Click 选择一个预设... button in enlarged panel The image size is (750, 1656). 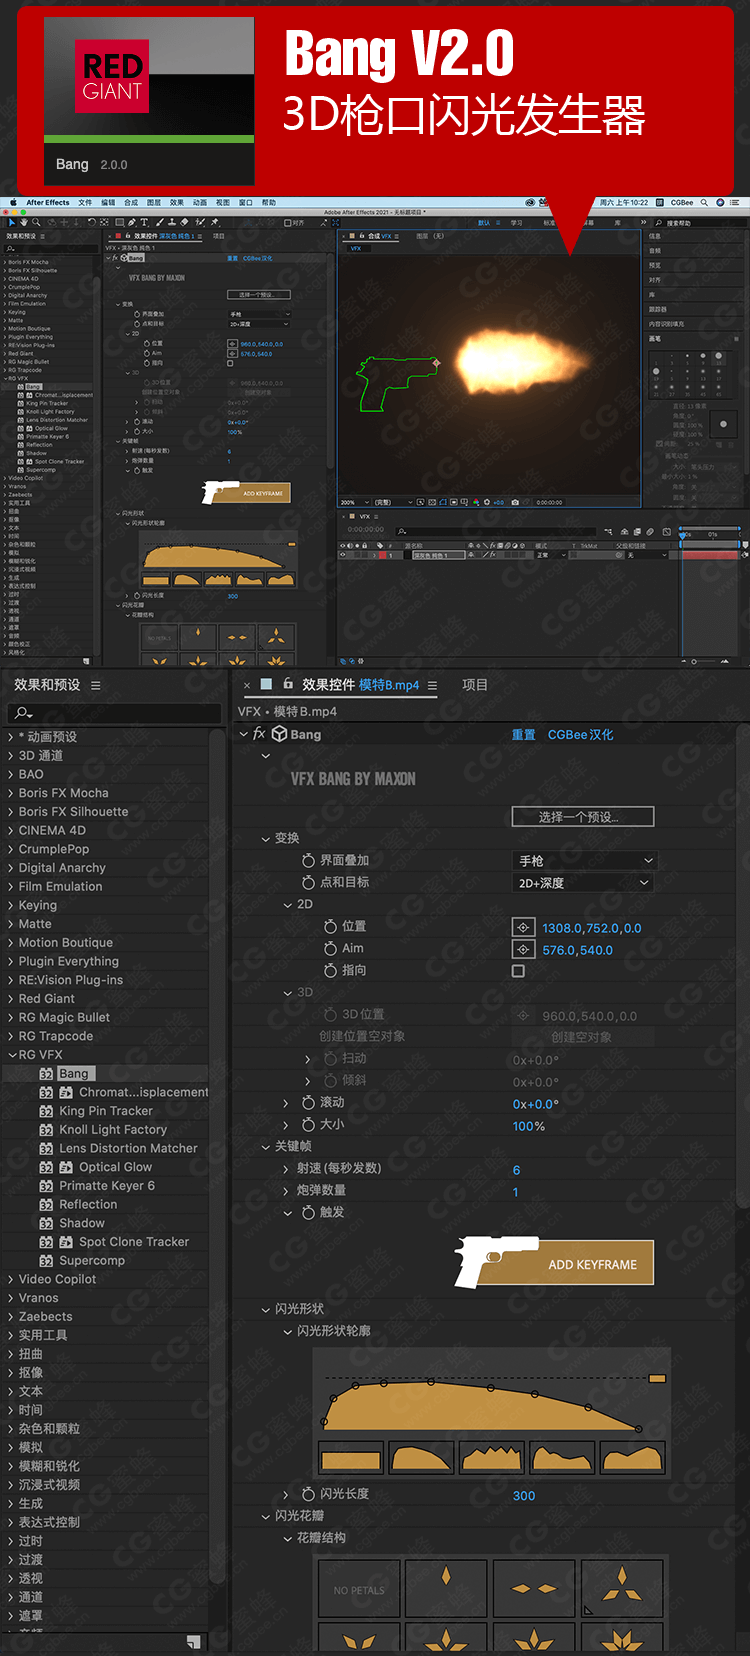coord(583,816)
